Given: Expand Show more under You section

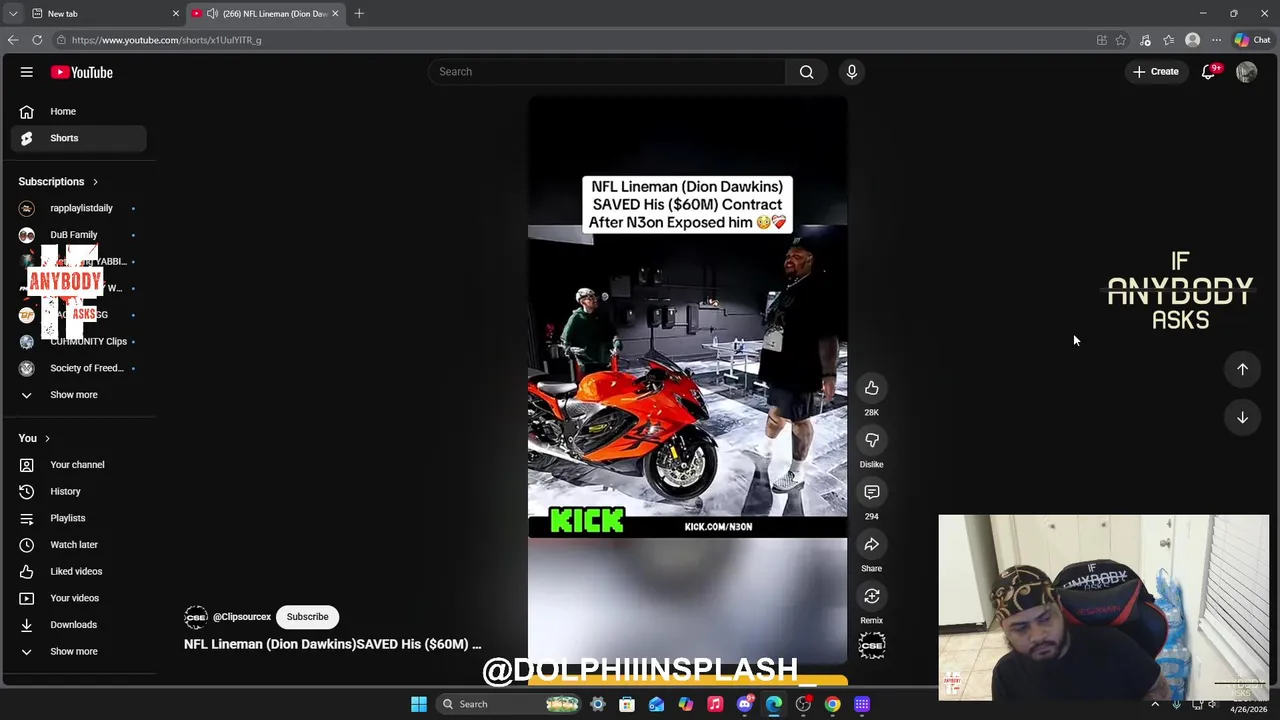Looking at the screenshot, I should [x=79, y=651].
